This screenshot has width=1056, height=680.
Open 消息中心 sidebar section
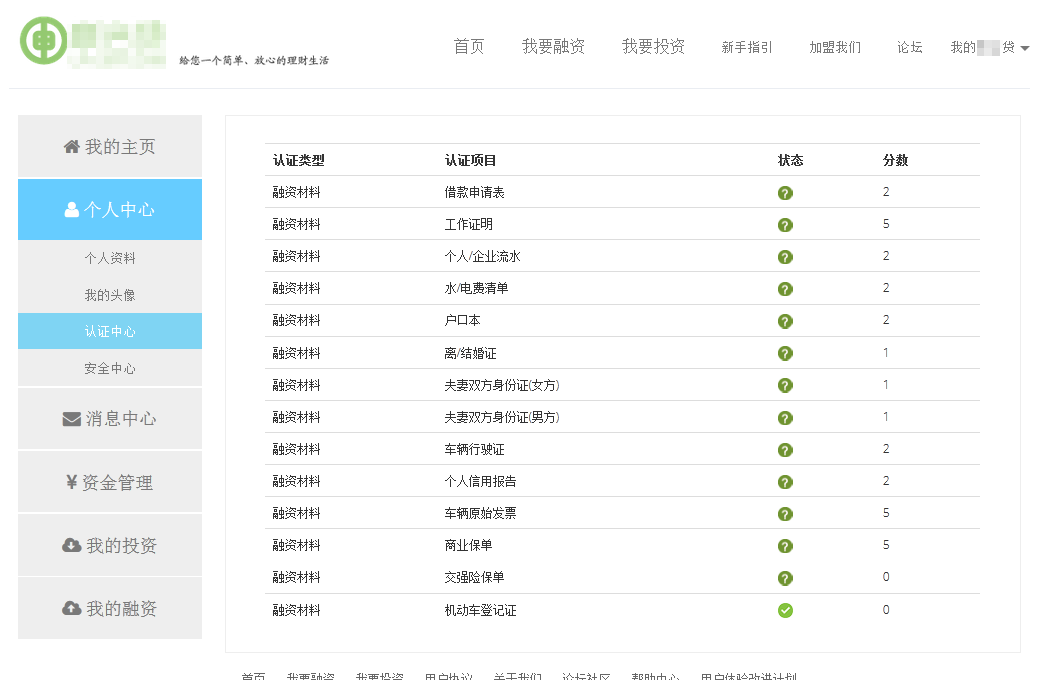[110, 419]
